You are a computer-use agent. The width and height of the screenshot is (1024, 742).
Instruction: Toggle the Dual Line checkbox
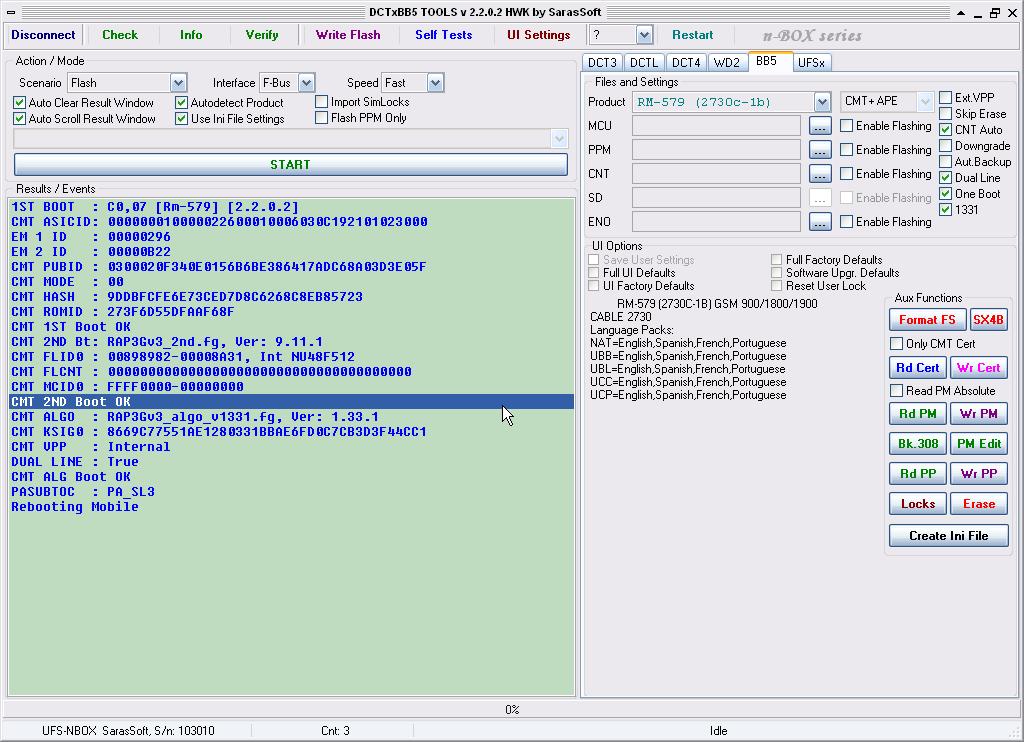946,178
